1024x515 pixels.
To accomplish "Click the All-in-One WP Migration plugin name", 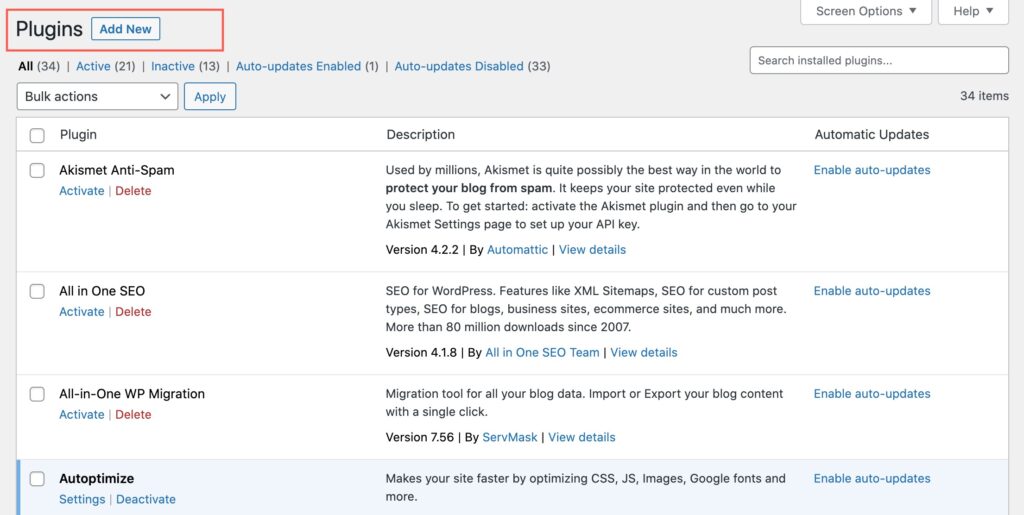I will click(x=132, y=394).
